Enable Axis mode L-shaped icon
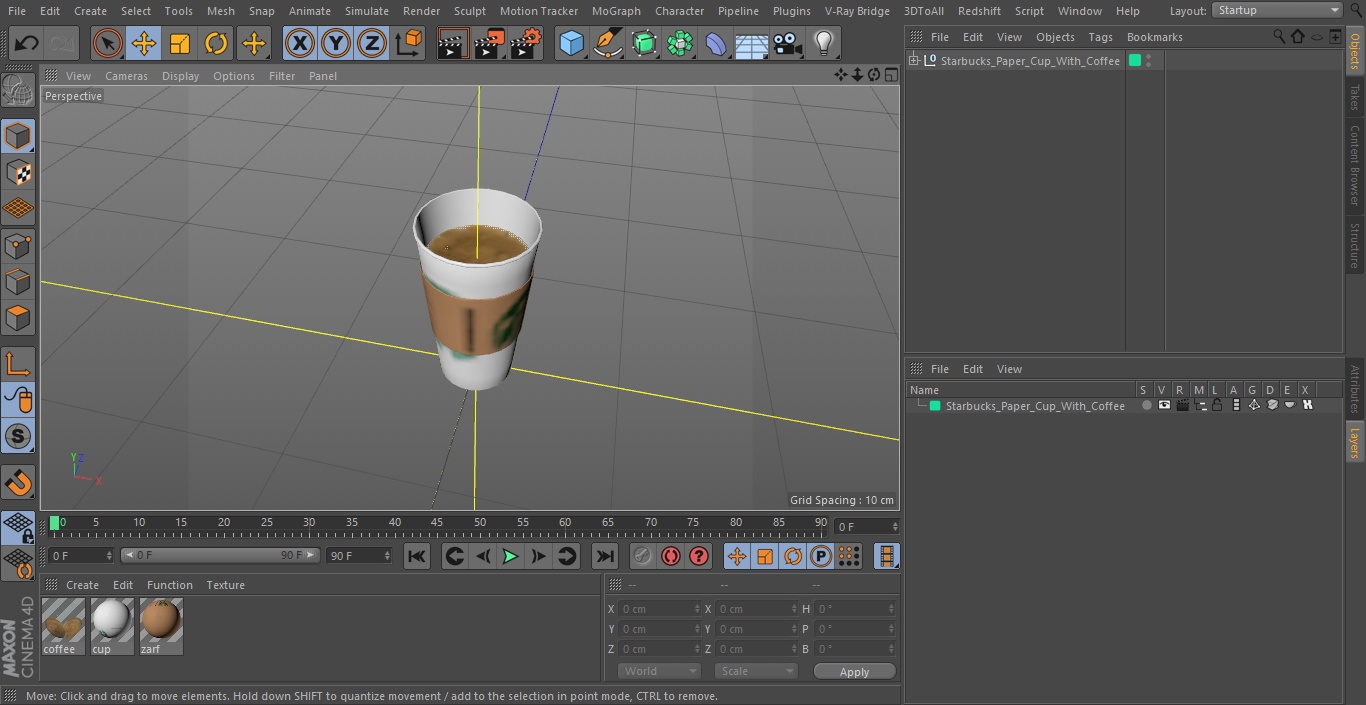 coord(18,364)
